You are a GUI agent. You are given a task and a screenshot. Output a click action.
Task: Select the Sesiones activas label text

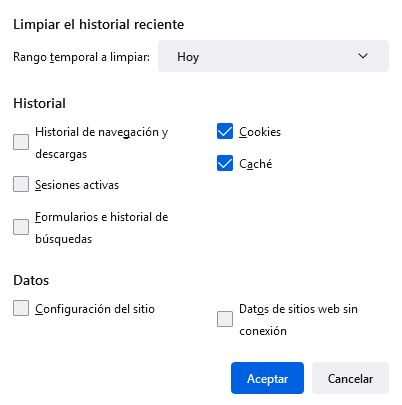[77, 185]
